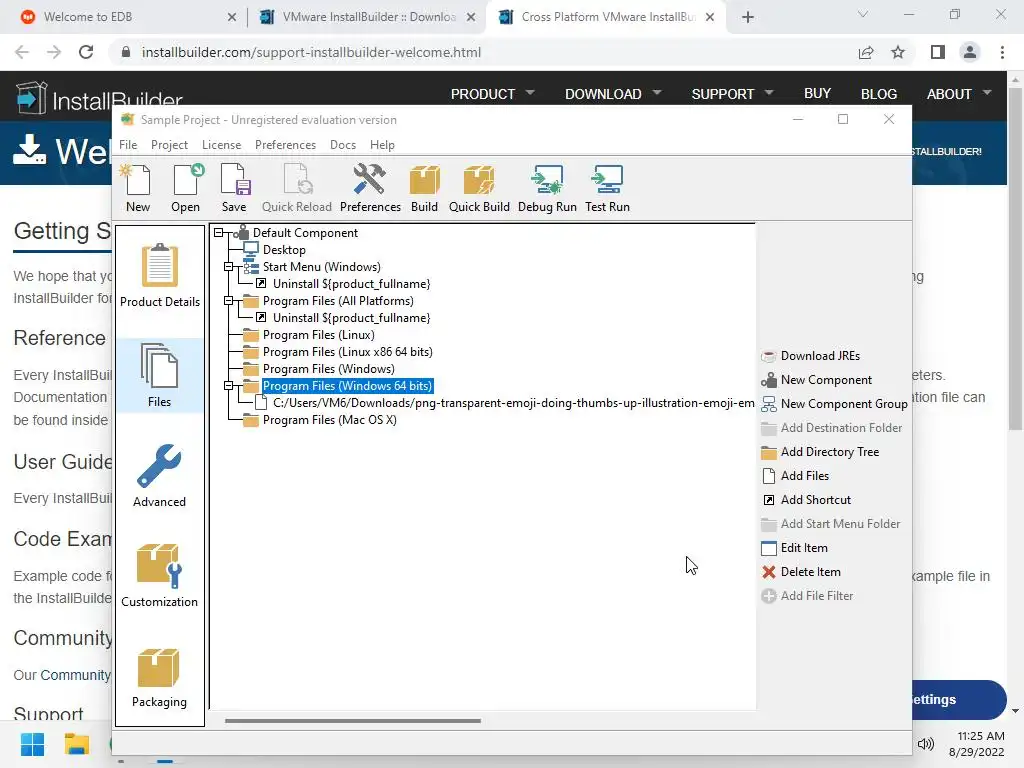Open Customization section in sidebar
Screen dimensions: 1024x768
[x=159, y=575]
